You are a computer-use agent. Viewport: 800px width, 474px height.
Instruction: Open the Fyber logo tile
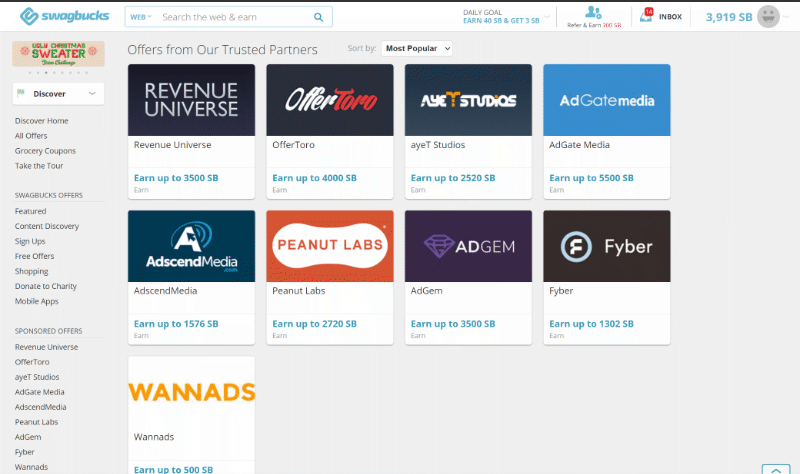607,246
